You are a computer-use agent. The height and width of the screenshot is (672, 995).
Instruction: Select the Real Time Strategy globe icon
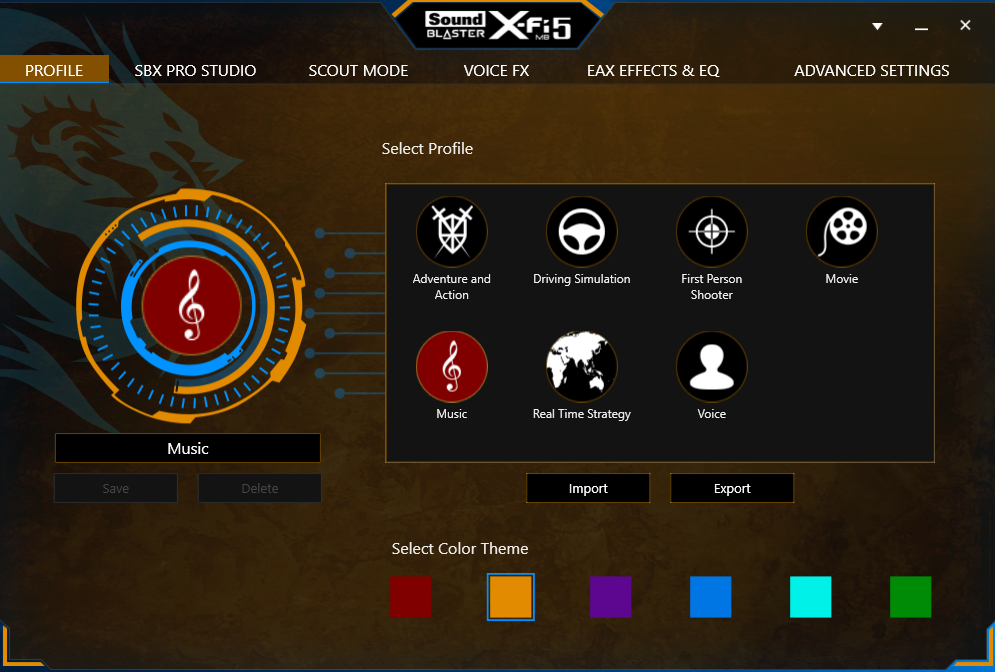(x=582, y=367)
